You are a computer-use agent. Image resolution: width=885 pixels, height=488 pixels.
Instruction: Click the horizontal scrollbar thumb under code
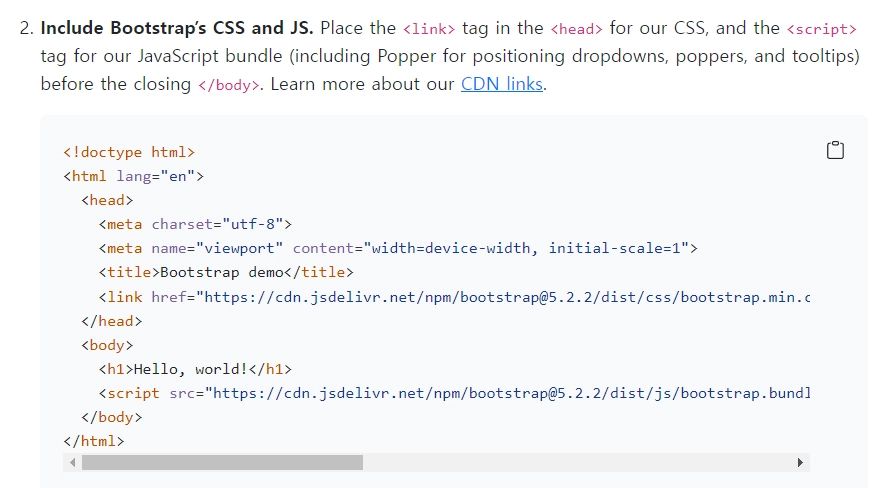coord(222,463)
